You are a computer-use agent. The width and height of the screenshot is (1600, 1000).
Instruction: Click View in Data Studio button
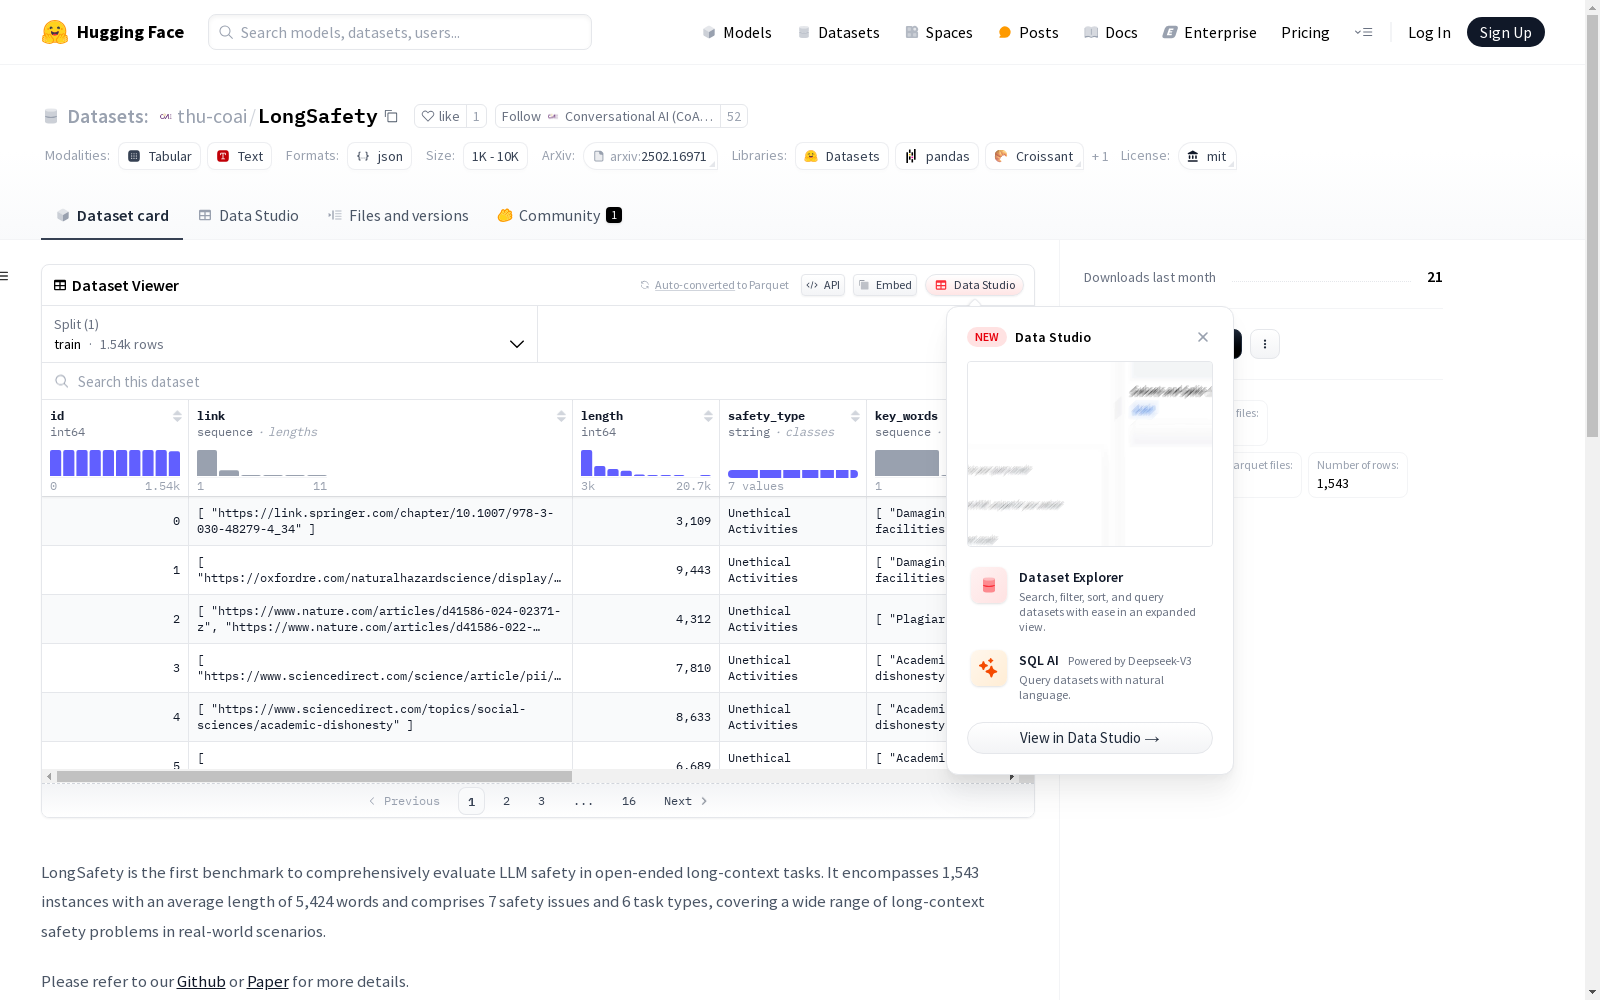(1090, 738)
